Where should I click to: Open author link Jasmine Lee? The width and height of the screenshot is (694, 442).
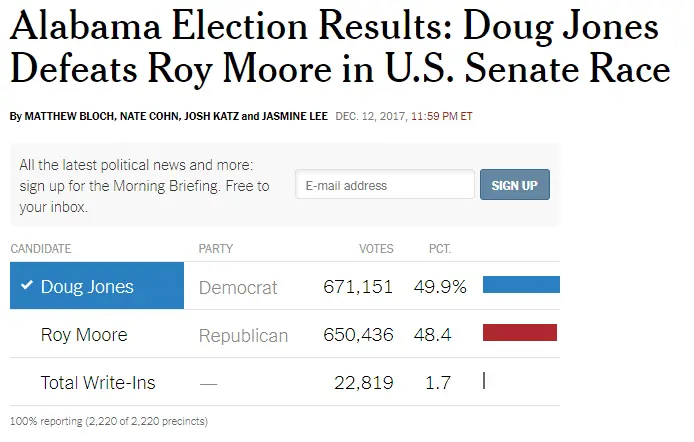tap(296, 116)
